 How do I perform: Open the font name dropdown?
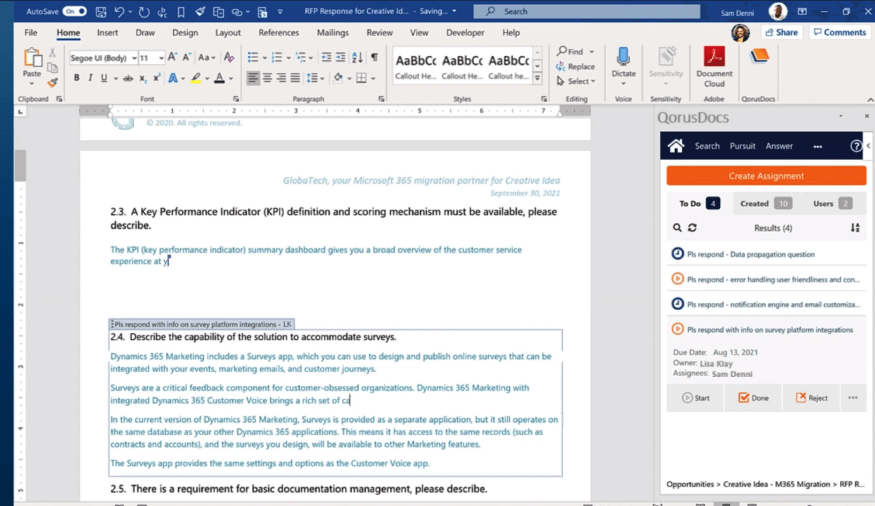click(x=132, y=58)
